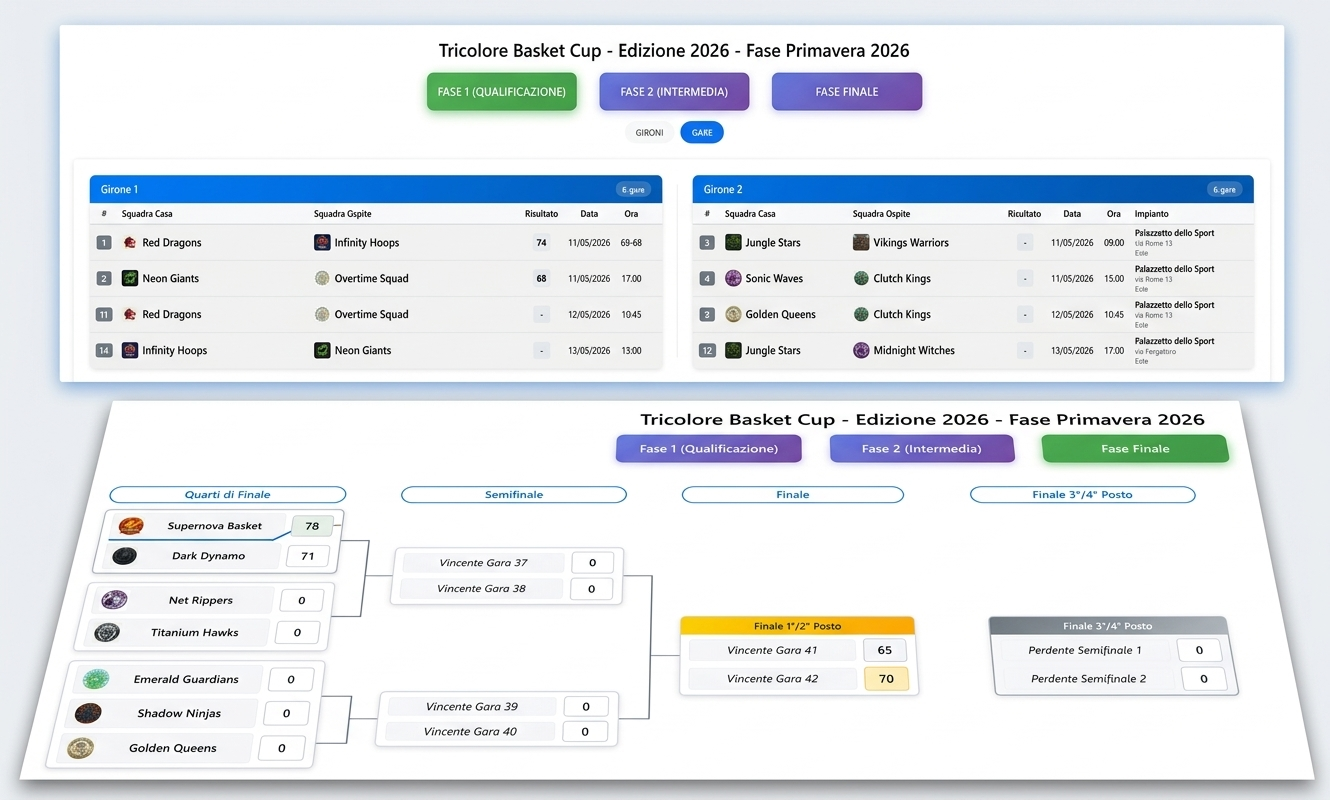The image size is (1330, 800).
Task: Click the Midnight Witches team logo
Action: pos(861,351)
